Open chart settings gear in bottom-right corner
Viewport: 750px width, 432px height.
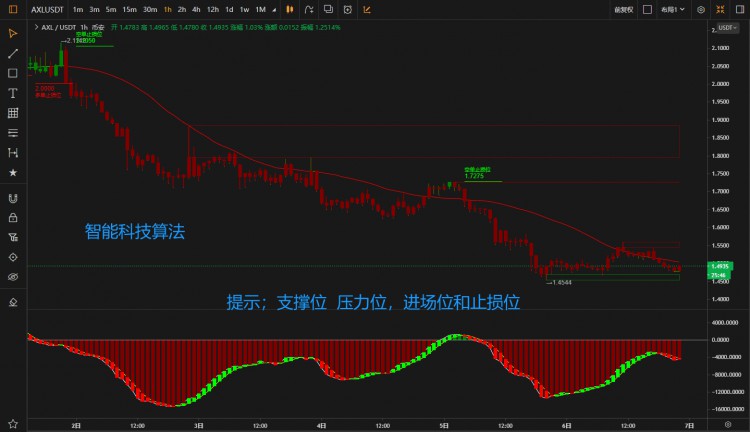[728, 424]
